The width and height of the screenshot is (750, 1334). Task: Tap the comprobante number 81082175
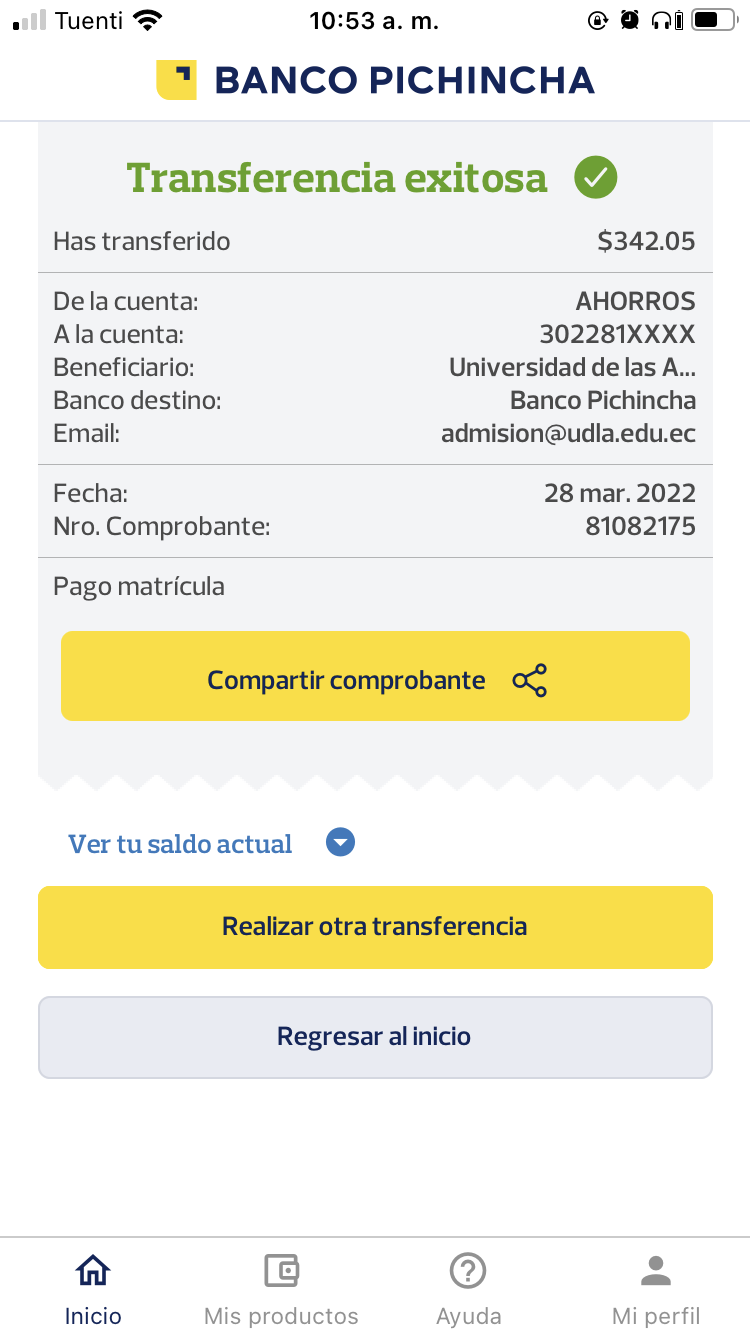coord(640,526)
